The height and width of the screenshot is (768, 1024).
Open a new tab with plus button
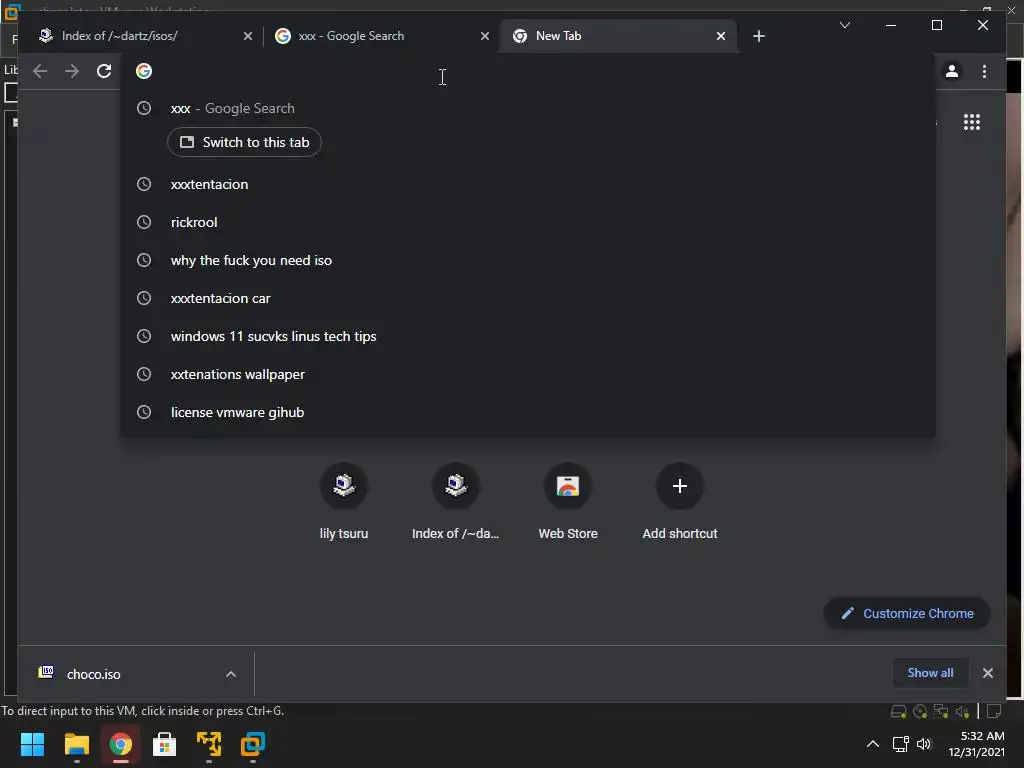[x=758, y=36]
